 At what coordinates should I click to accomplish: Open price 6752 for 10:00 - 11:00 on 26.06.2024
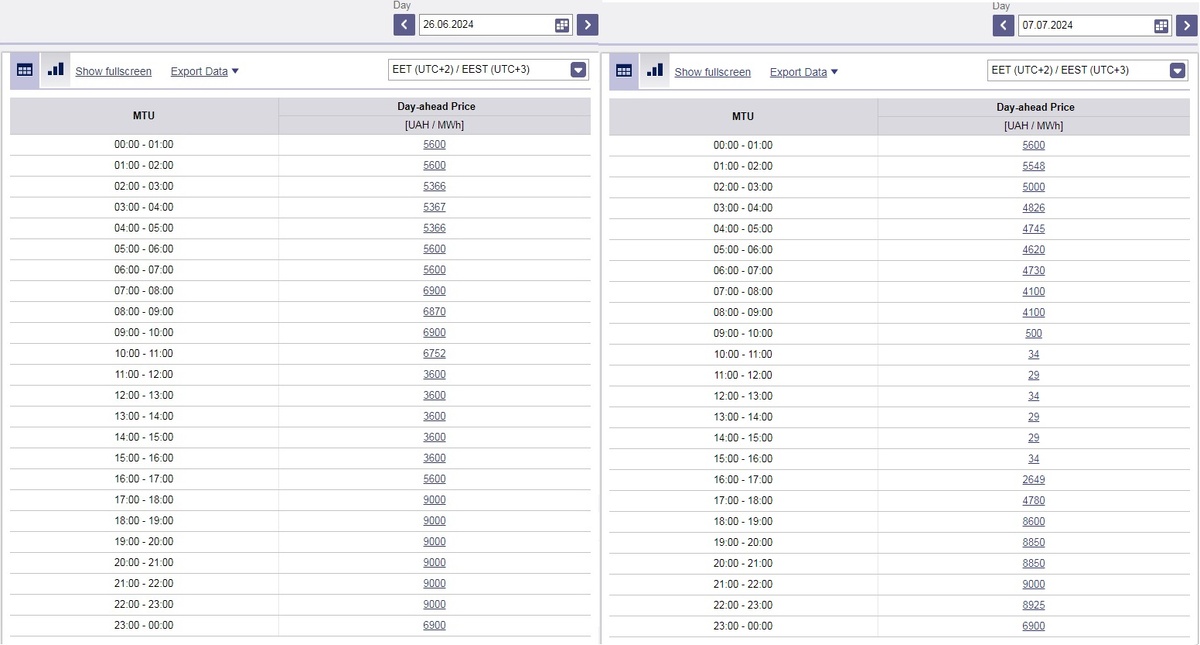[x=435, y=354]
